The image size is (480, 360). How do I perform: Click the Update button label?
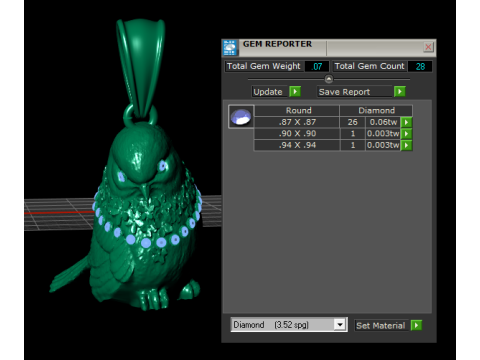(x=269, y=92)
